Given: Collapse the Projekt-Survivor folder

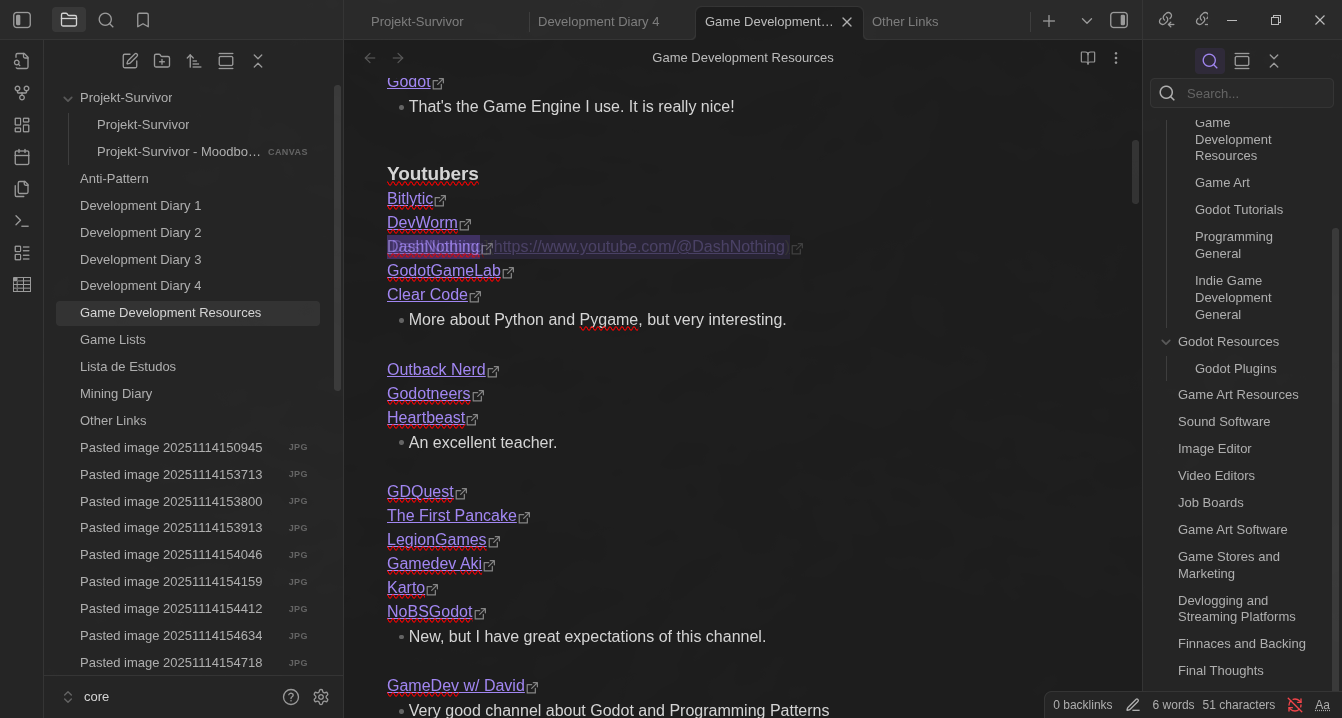Looking at the screenshot, I should [68, 98].
